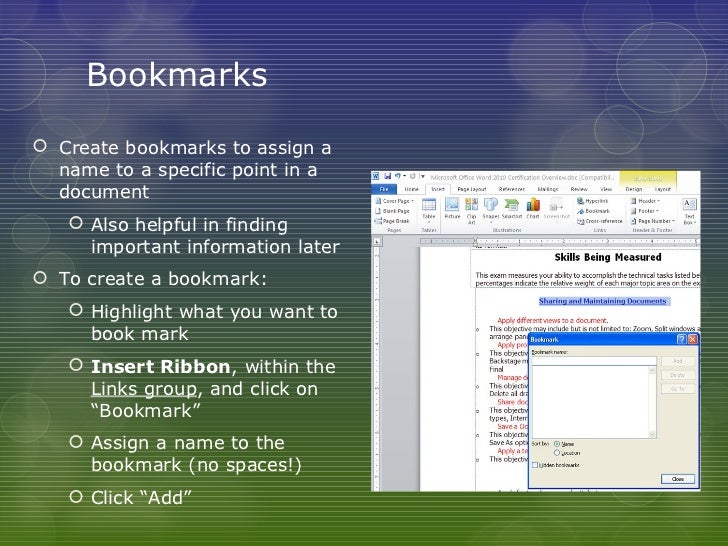Select the Insert ribbon tab
728x546 pixels.
coord(438,189)
